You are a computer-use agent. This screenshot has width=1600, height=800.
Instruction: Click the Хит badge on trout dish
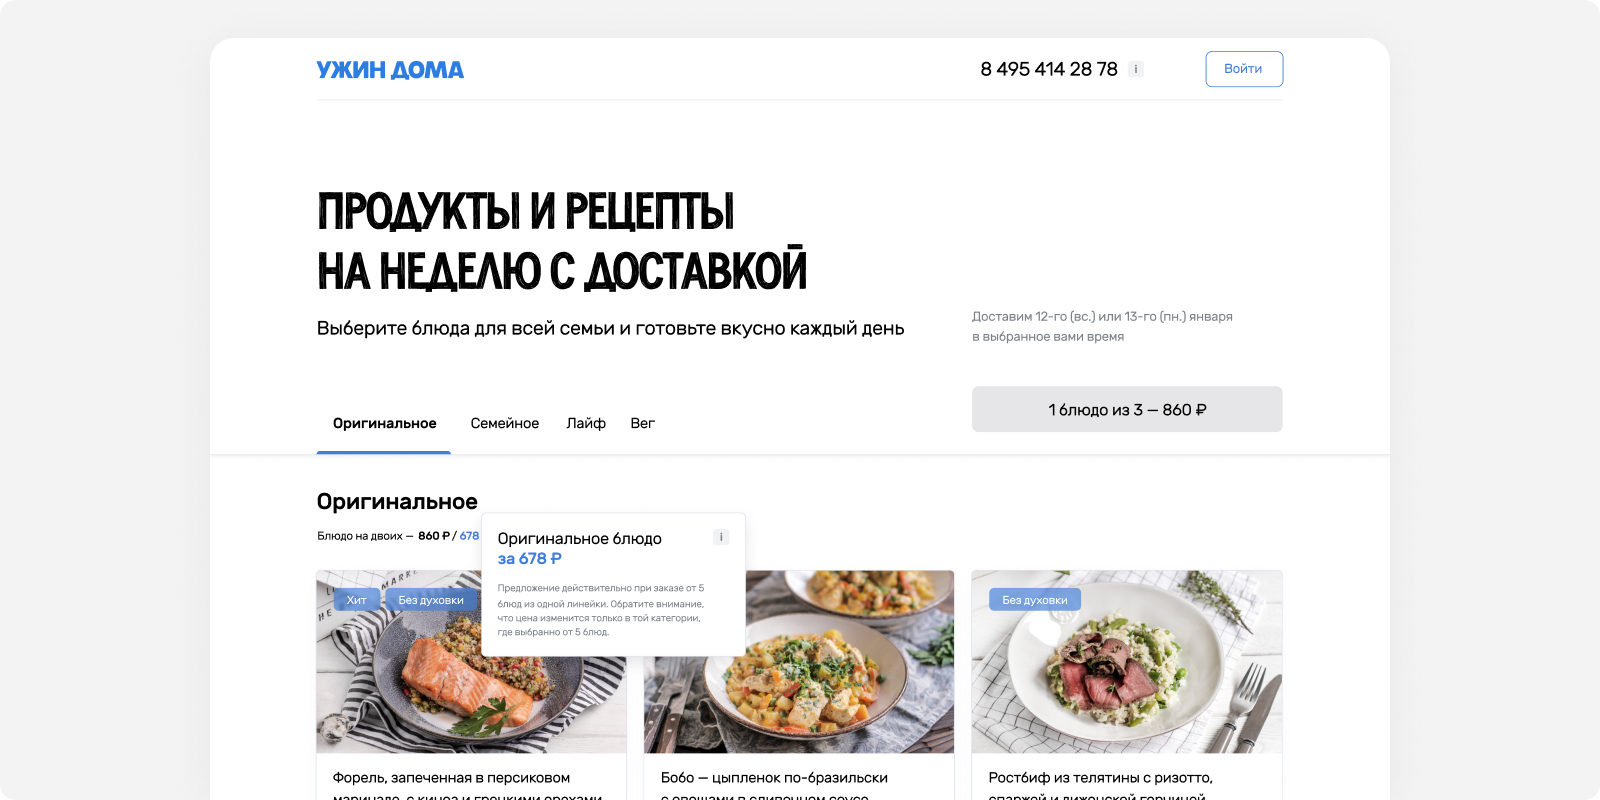pyautogui.click(x=357, y=600)
